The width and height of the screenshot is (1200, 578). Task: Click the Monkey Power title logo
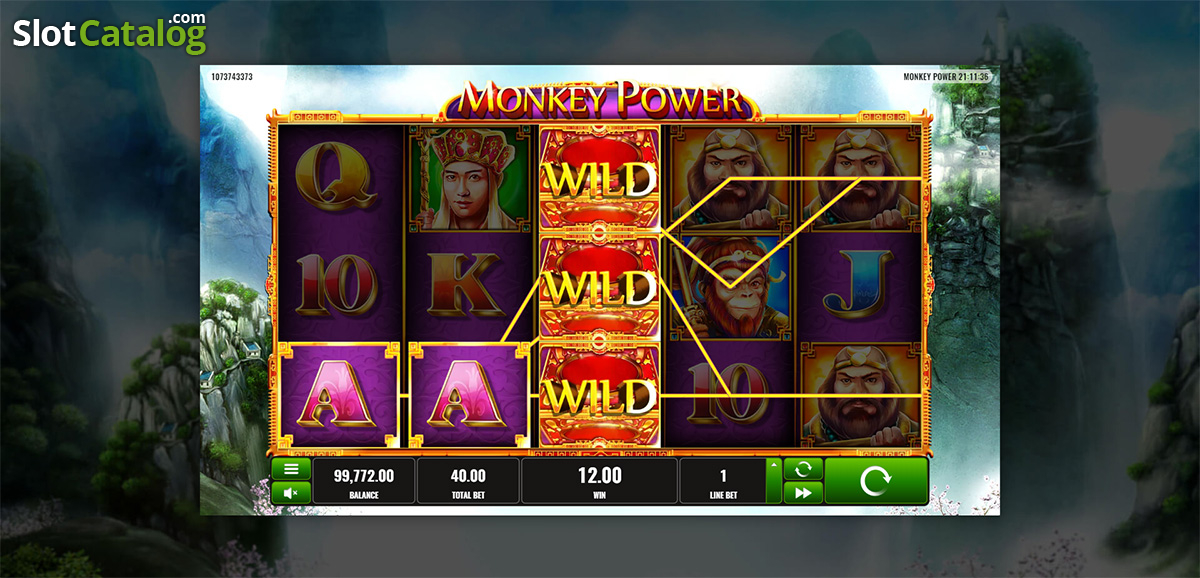[600, 99]
